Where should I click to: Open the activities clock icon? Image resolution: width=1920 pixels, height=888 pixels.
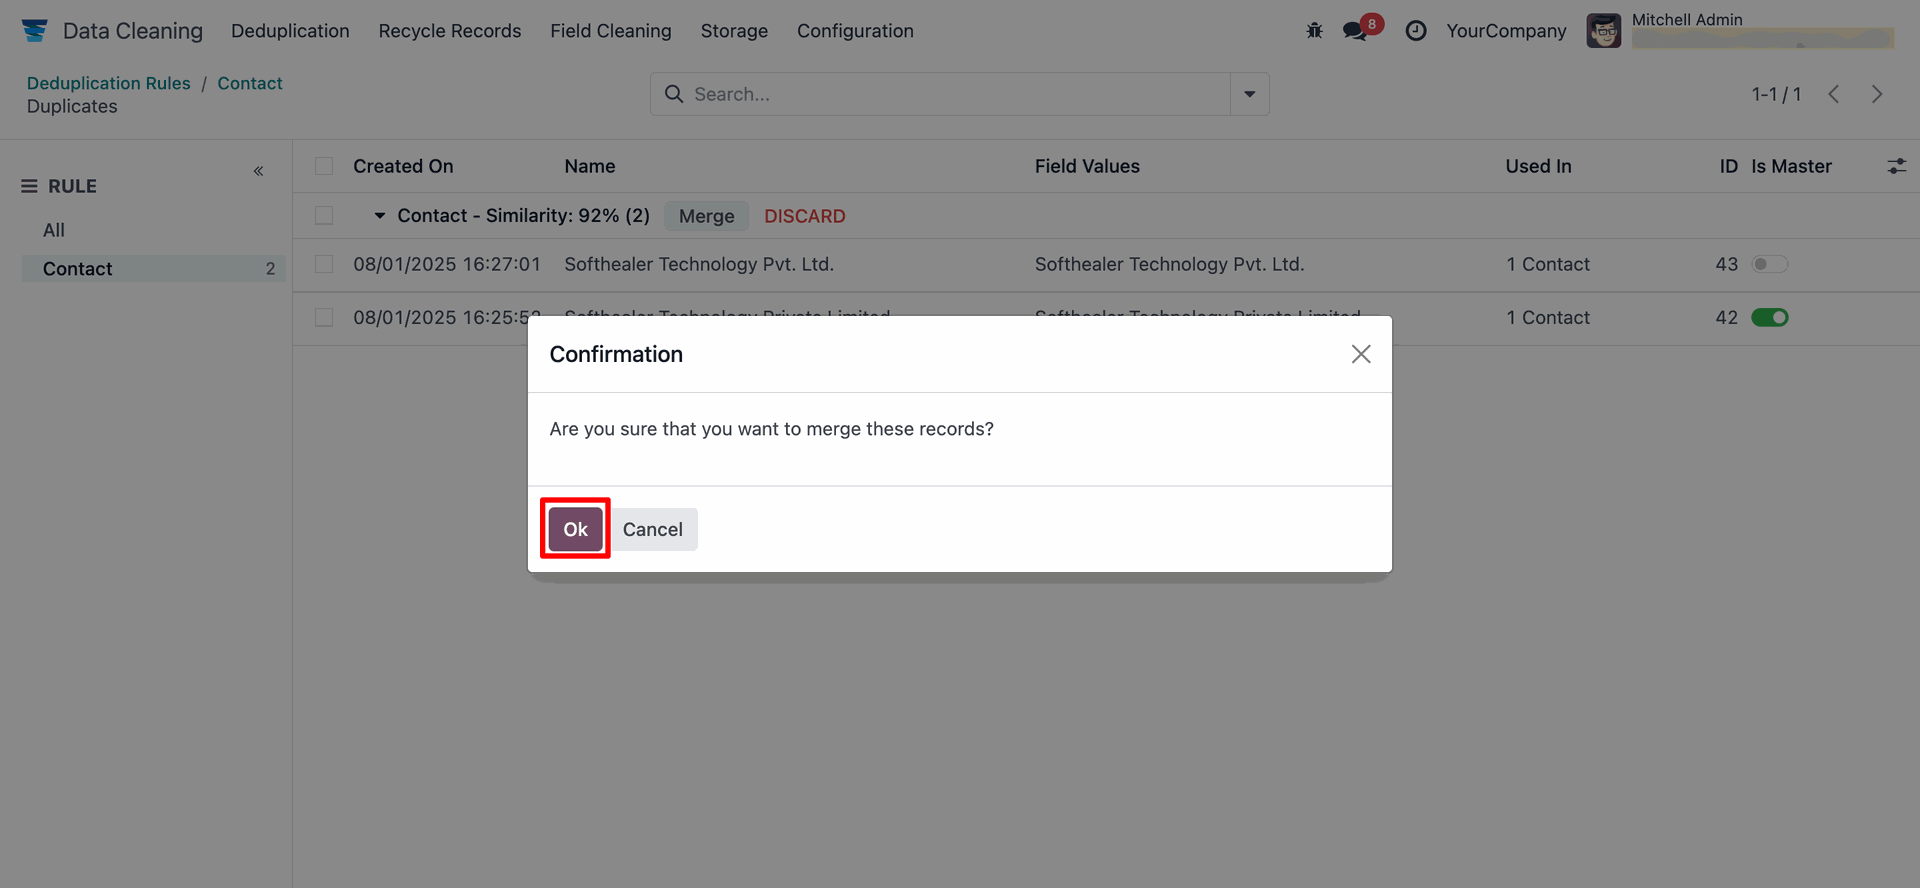click(1416, 31)
